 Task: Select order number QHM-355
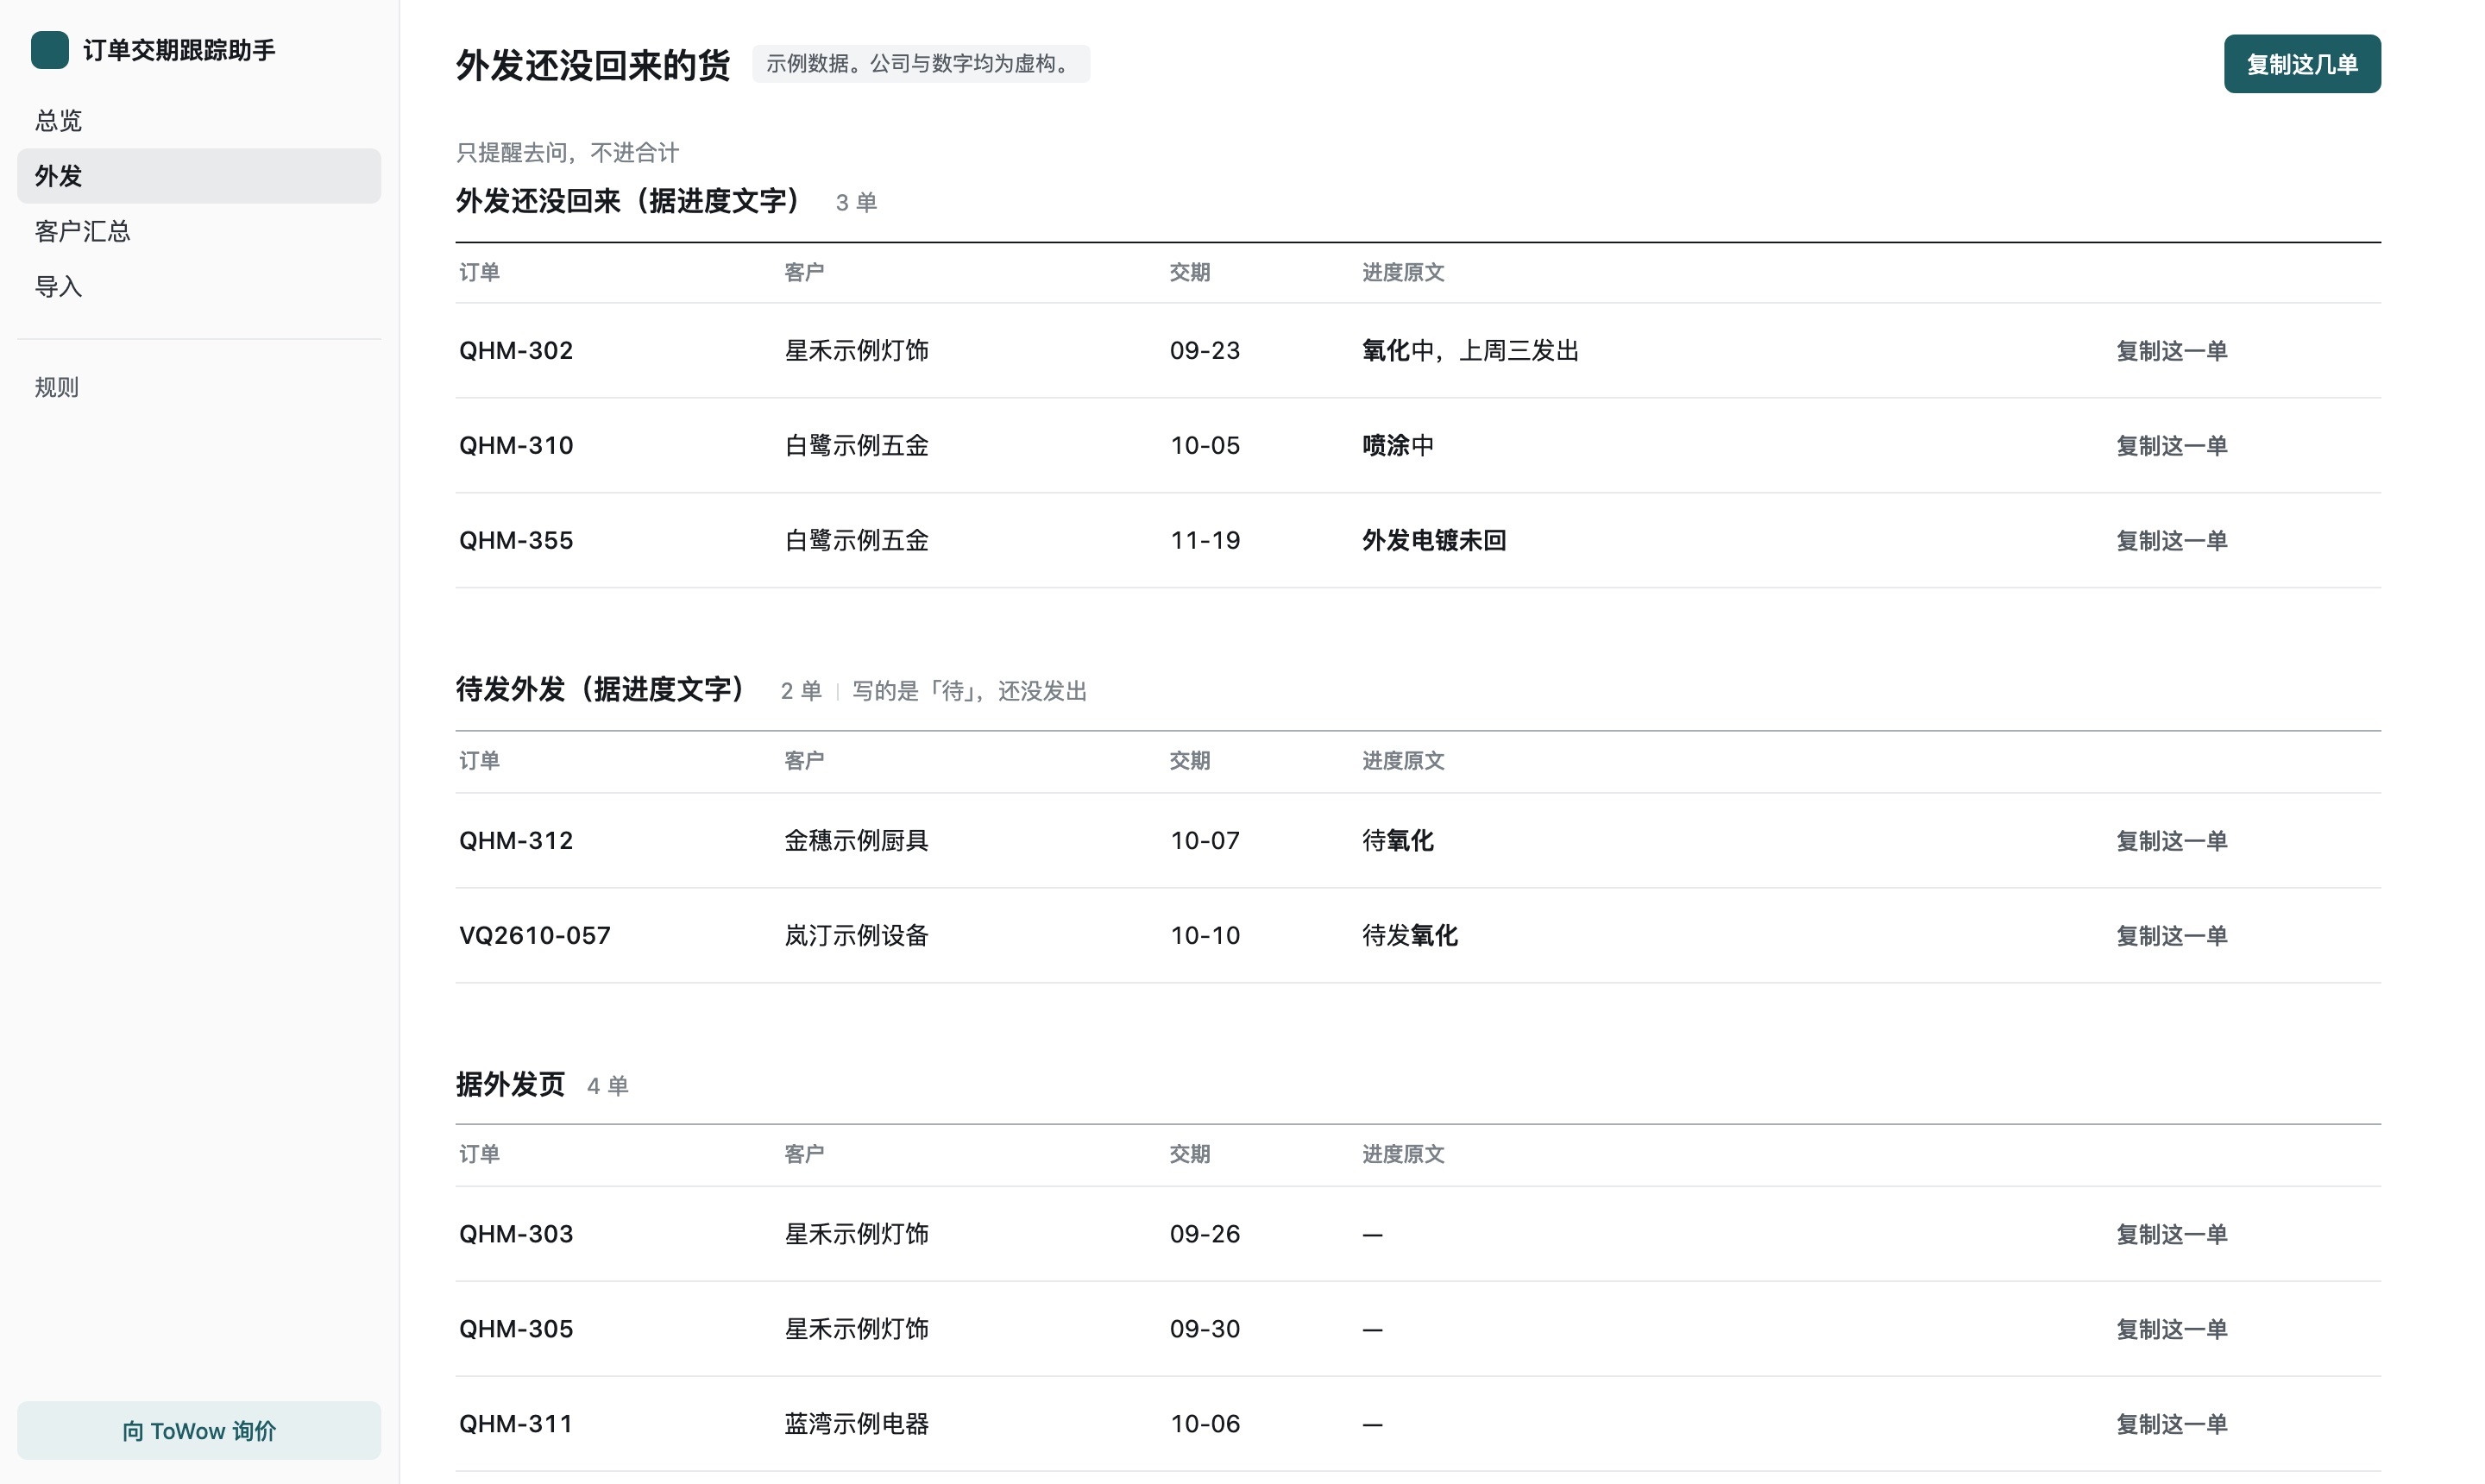[516, 541]
